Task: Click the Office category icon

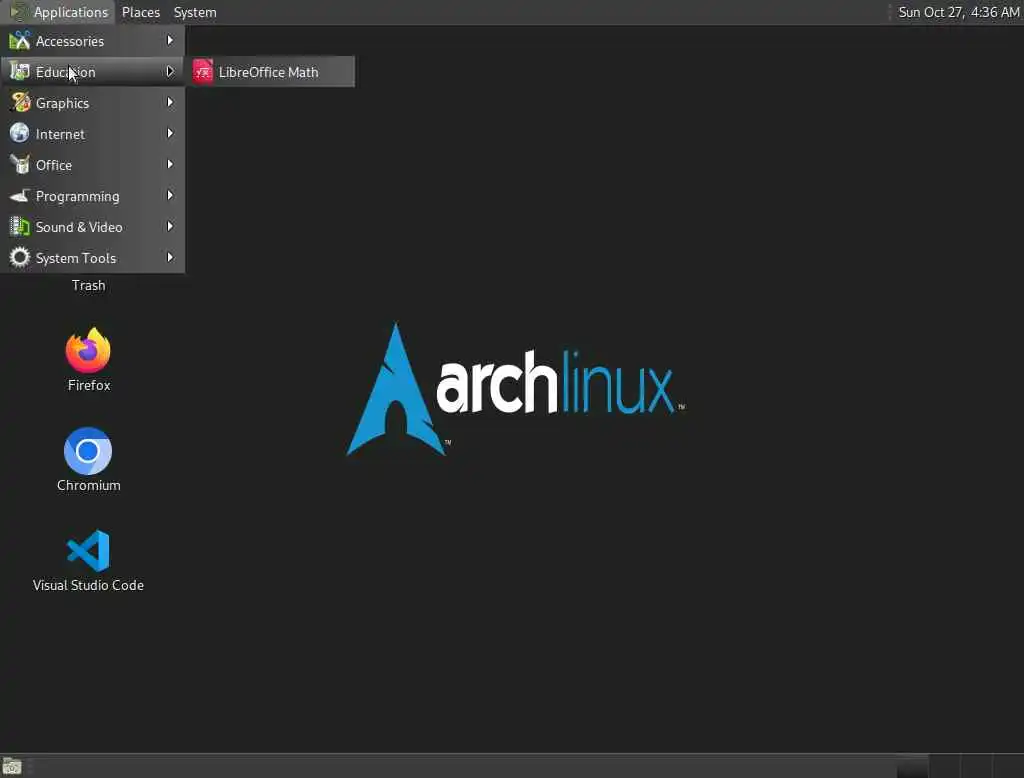Action: pyautogui.click(x=20, y=165)
